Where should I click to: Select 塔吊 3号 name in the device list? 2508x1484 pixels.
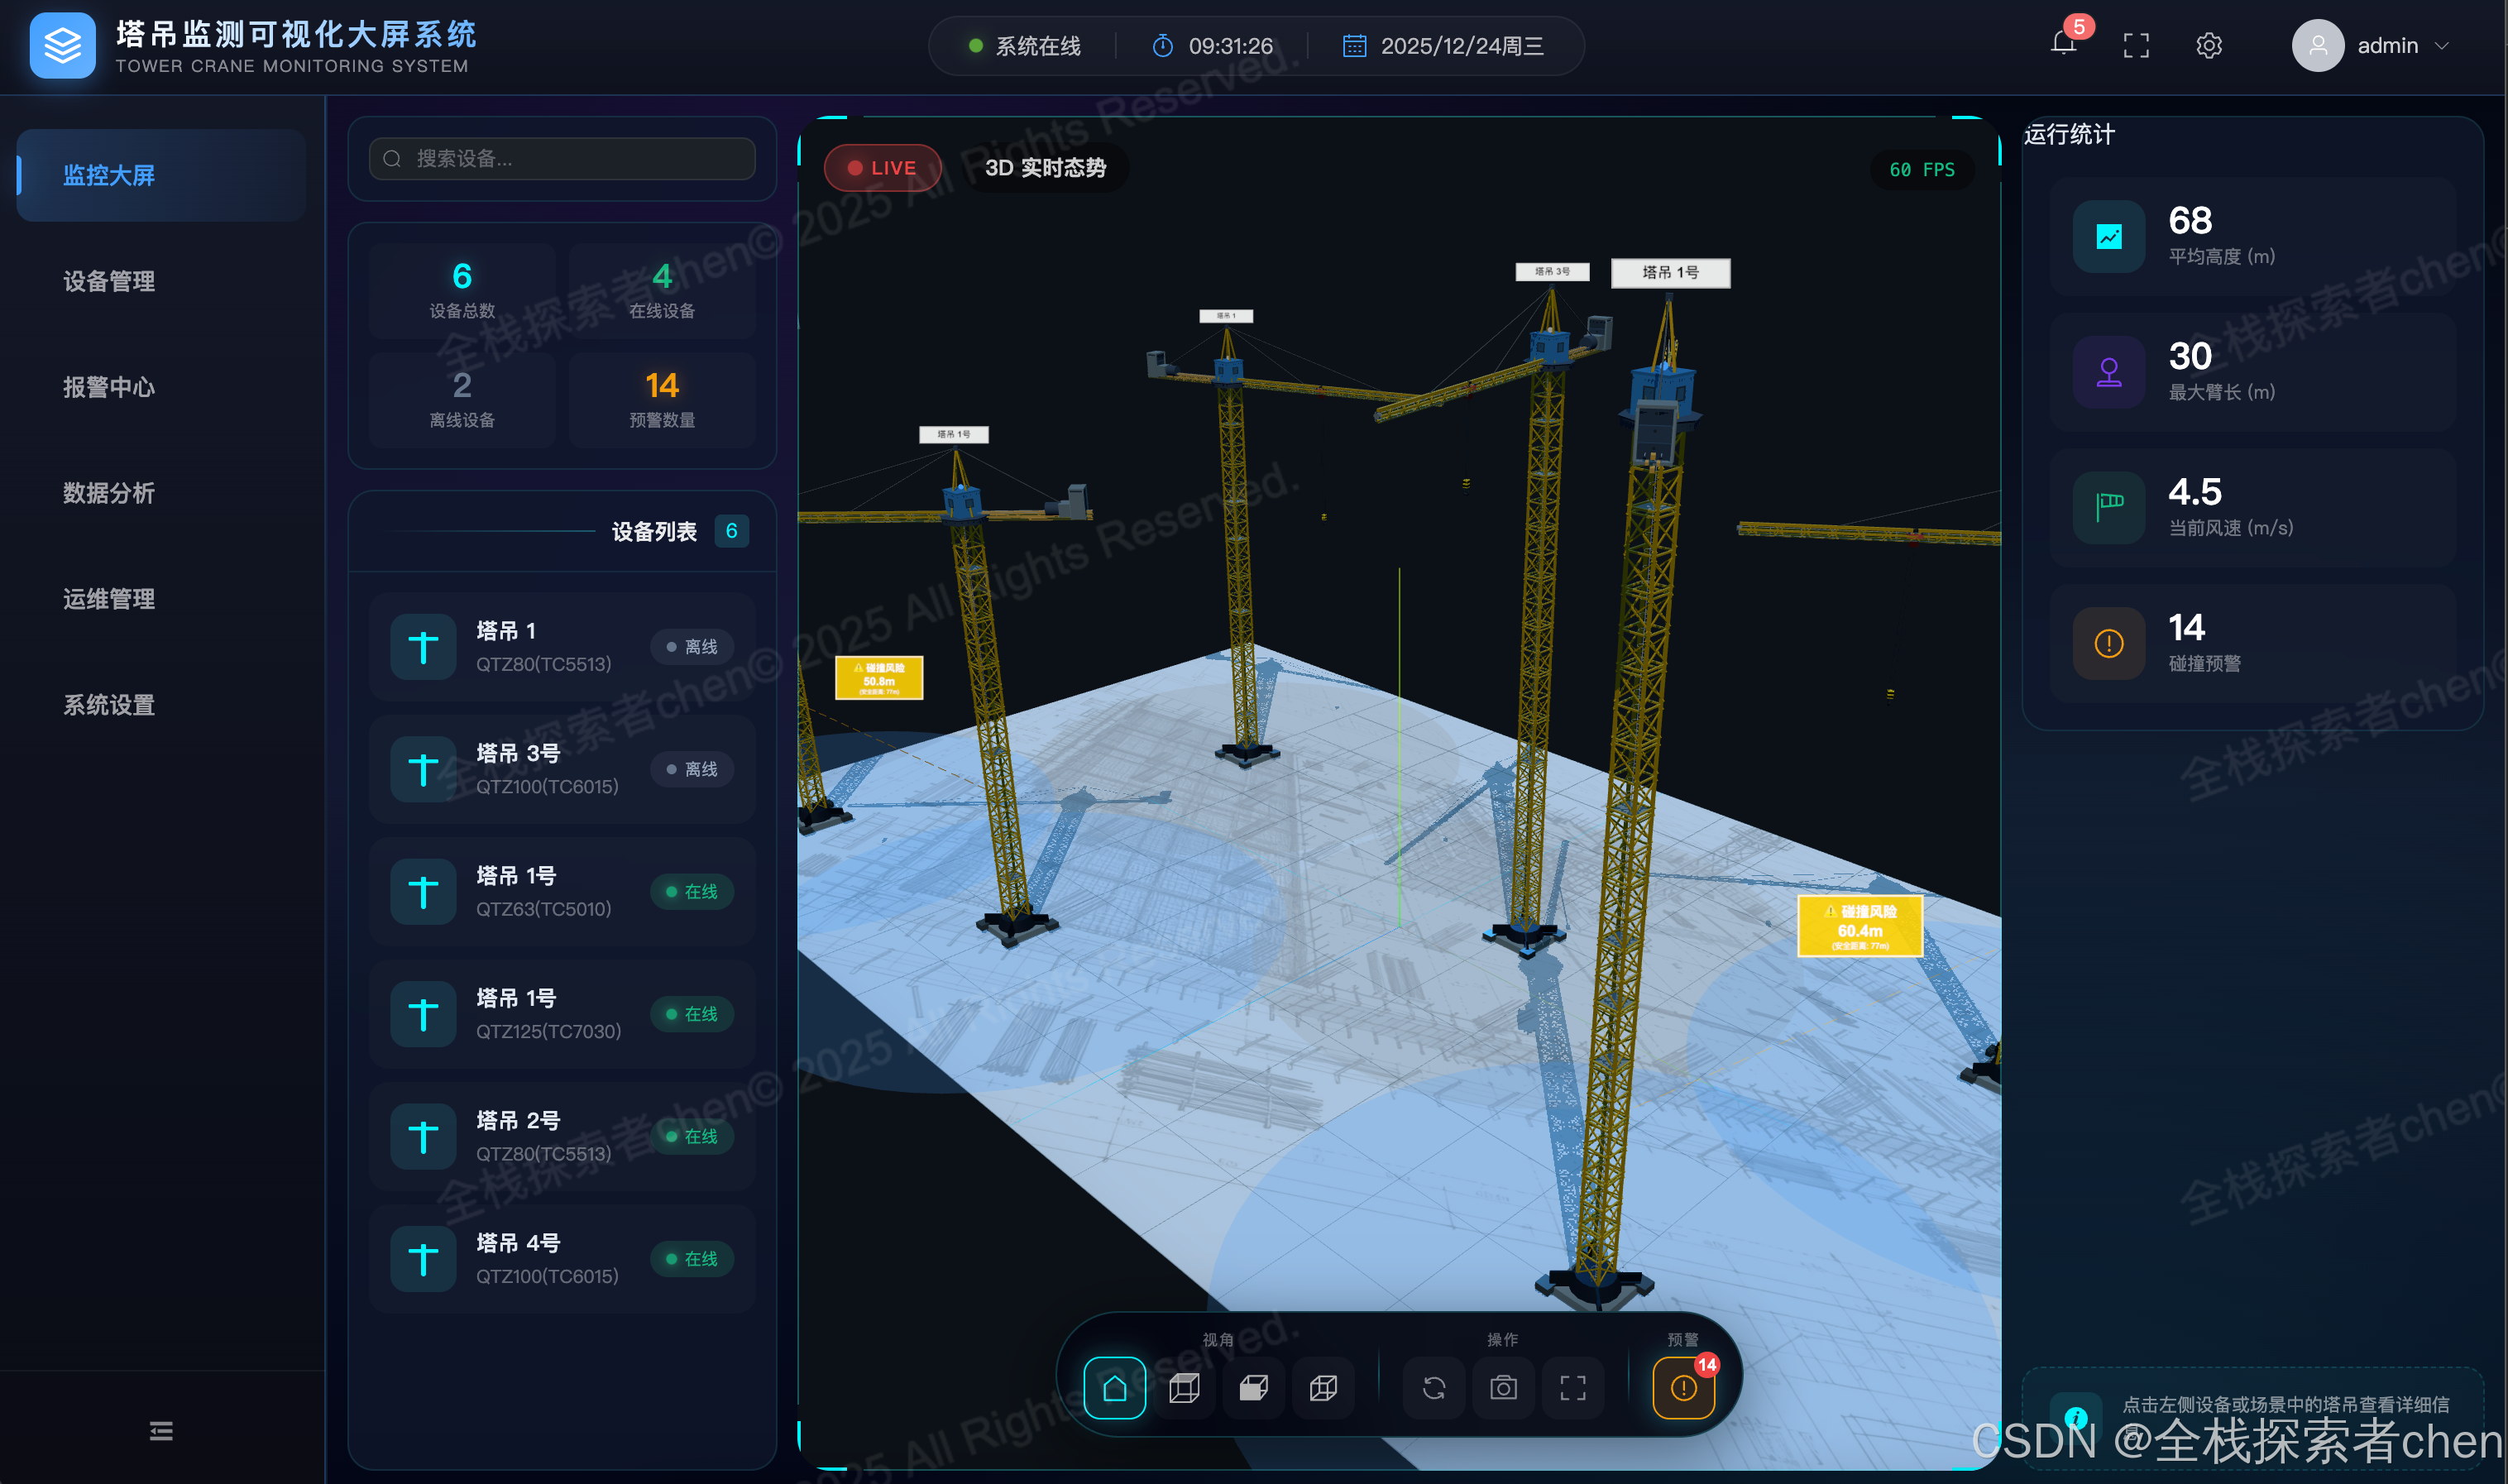(518, 753)
